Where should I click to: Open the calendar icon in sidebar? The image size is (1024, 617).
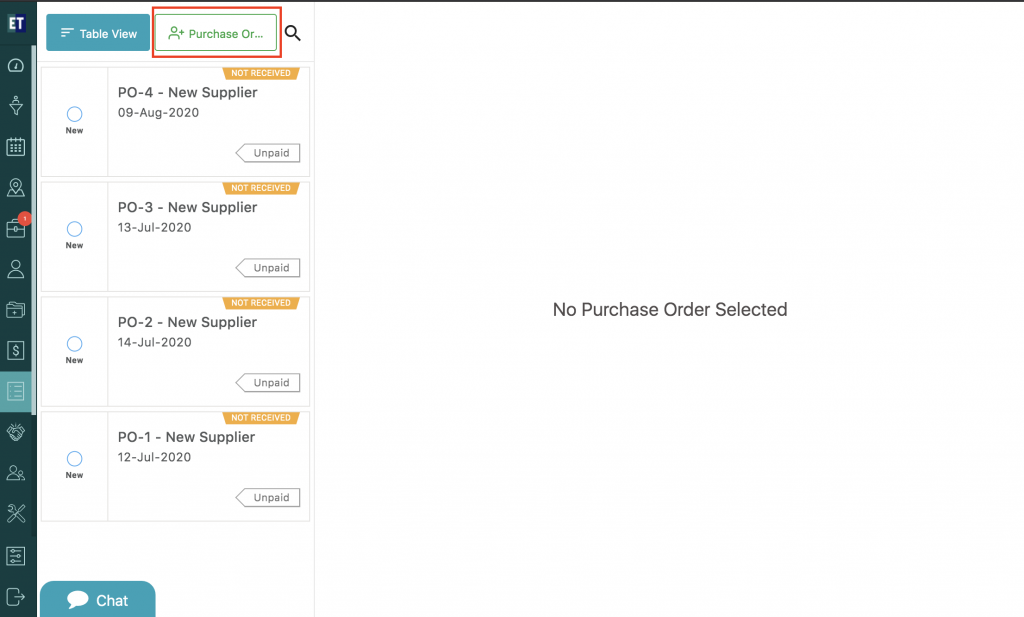(16, 146)
